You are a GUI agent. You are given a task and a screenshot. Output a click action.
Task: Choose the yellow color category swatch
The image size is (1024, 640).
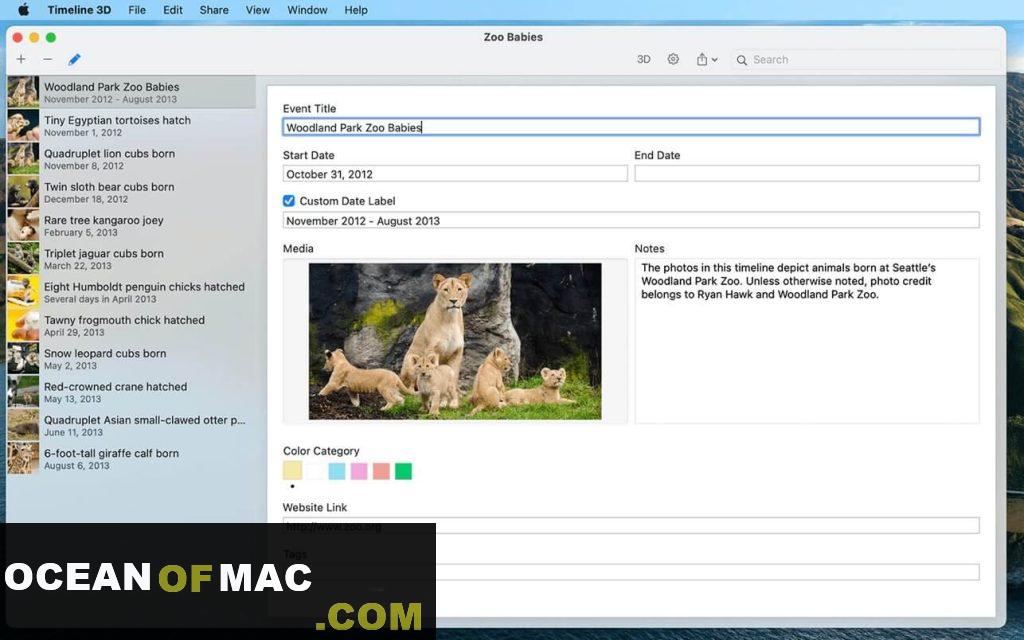(293, 471)
